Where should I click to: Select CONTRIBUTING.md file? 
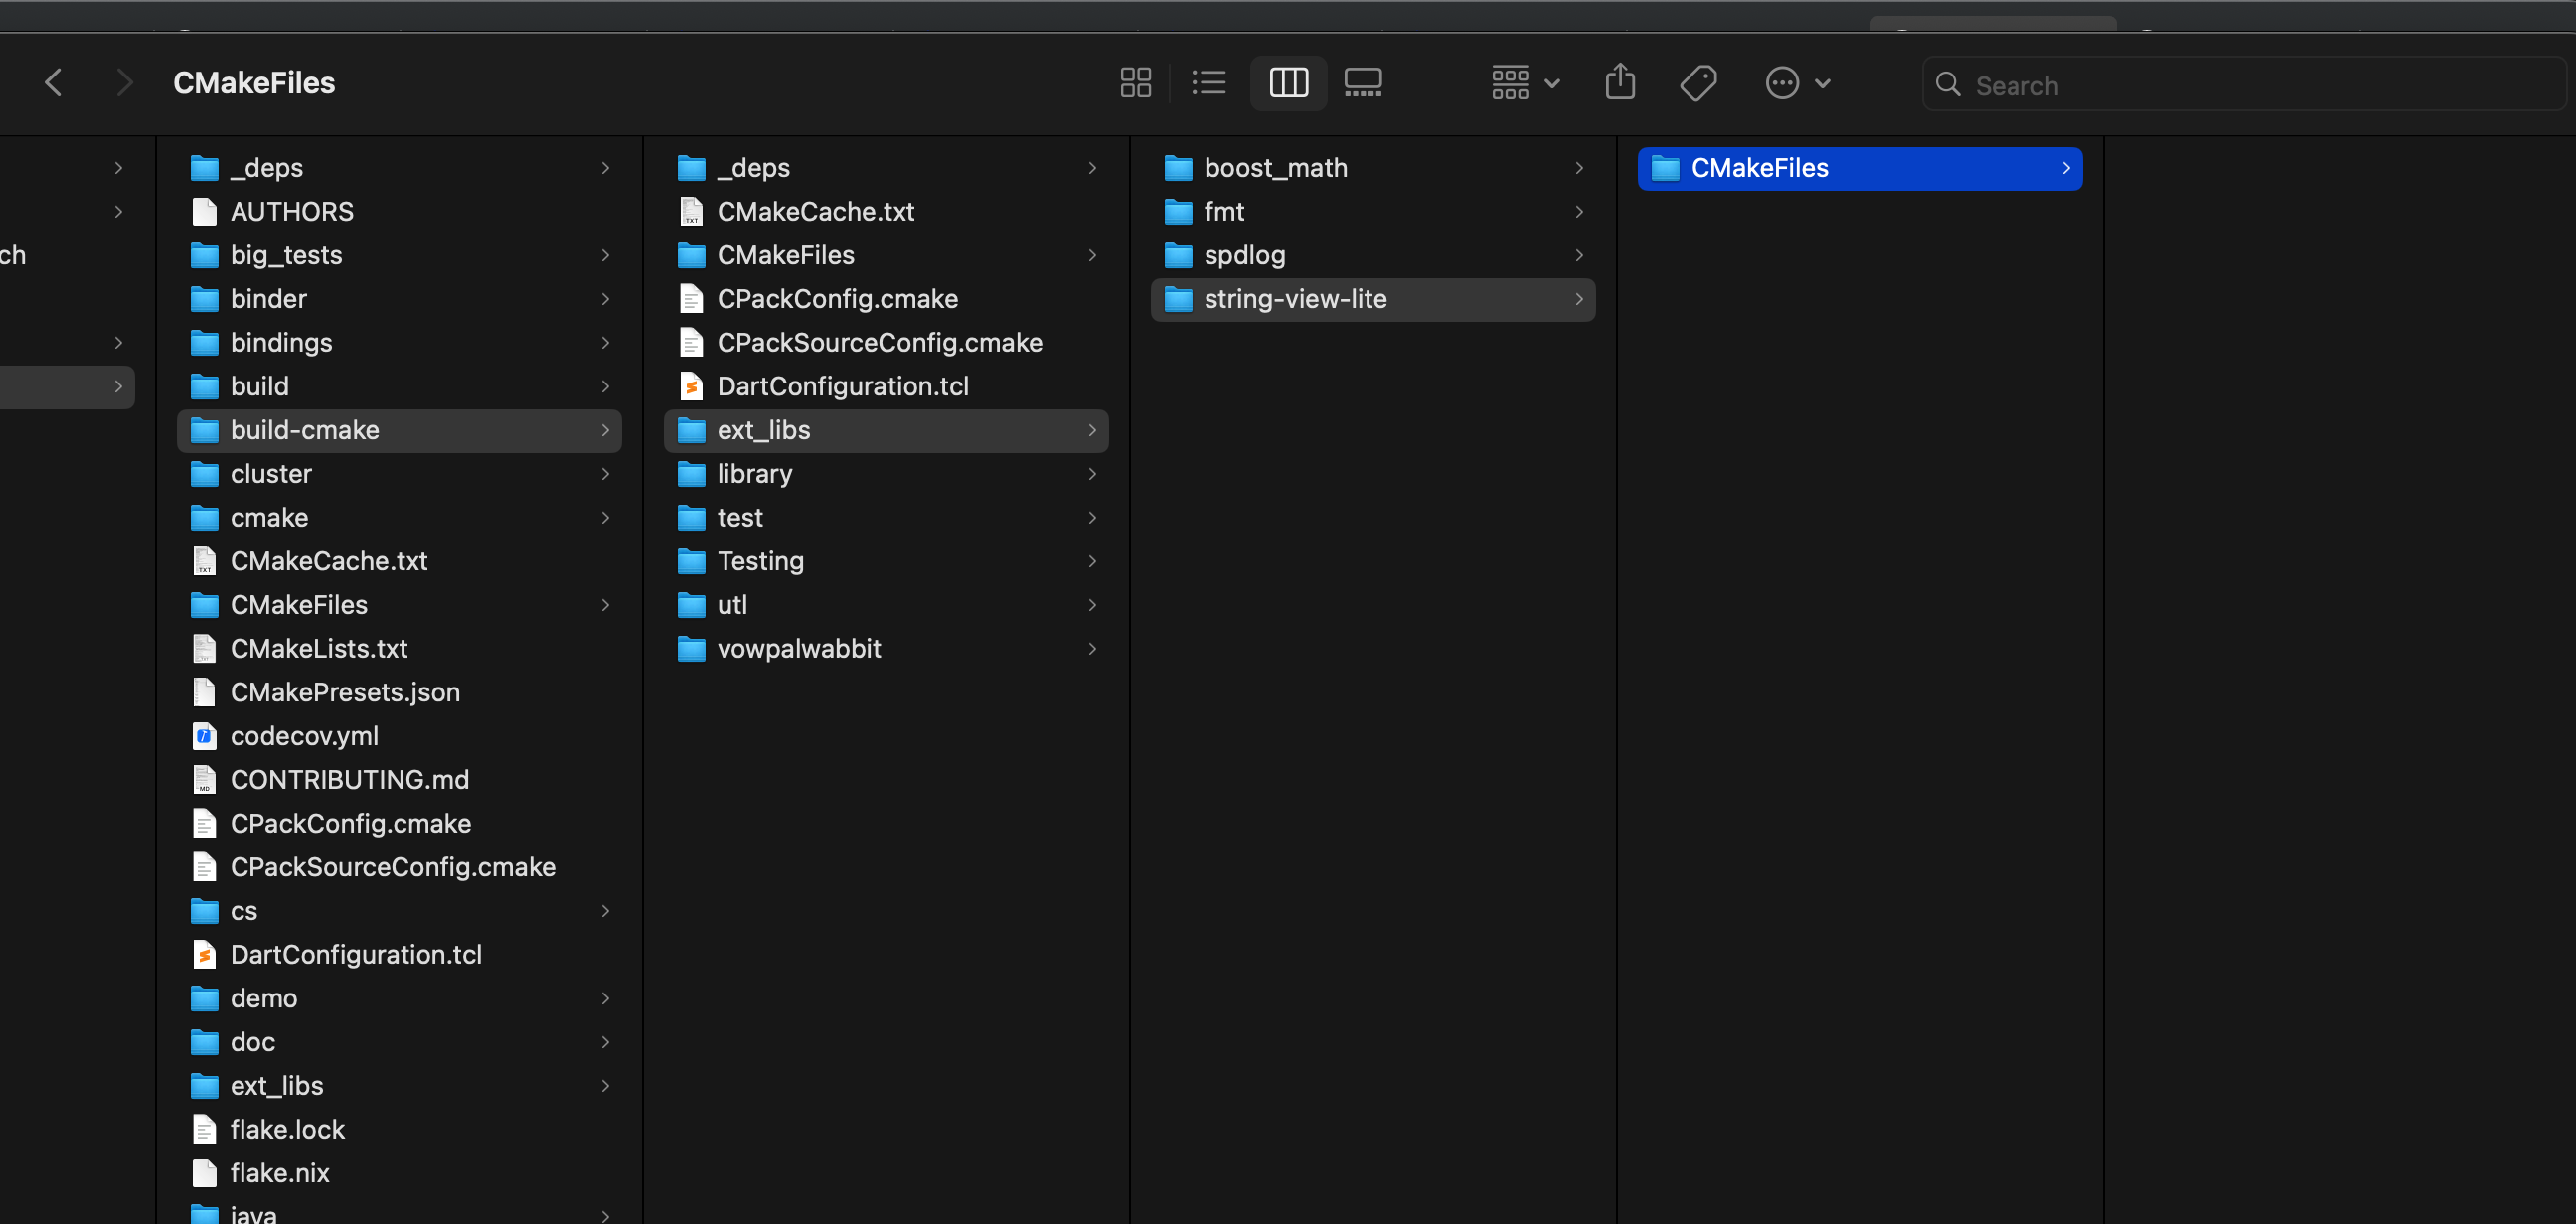click(350, 779)
